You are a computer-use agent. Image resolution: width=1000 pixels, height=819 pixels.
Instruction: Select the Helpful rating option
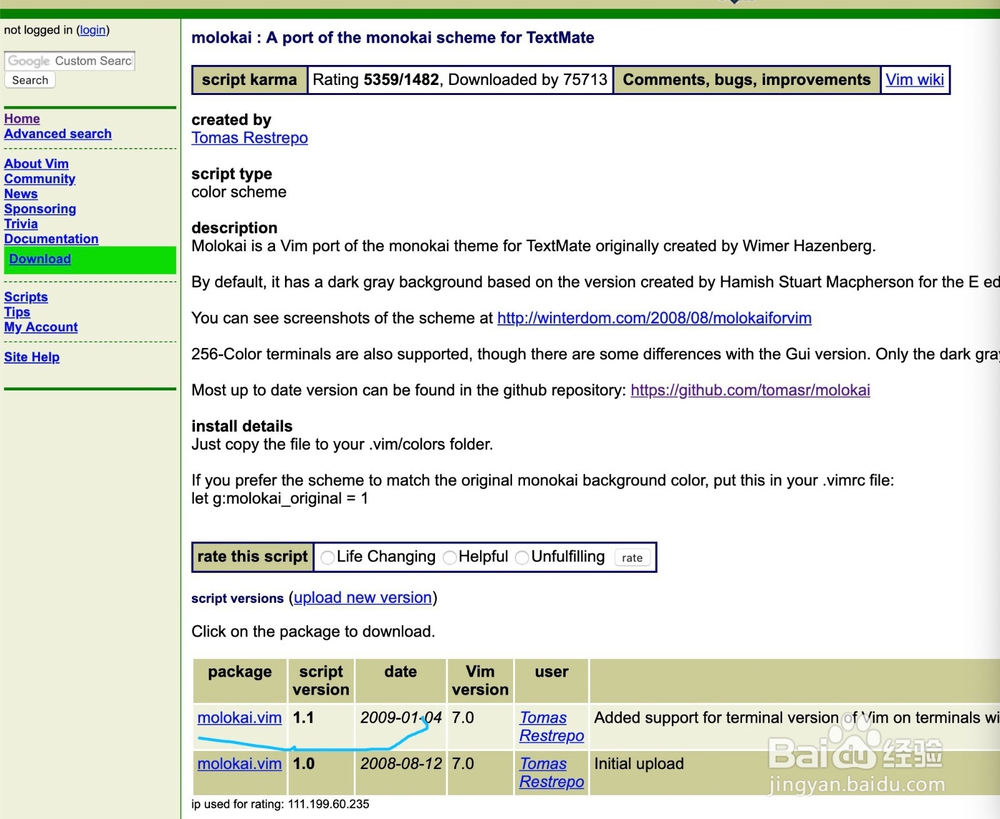(450, 557)
